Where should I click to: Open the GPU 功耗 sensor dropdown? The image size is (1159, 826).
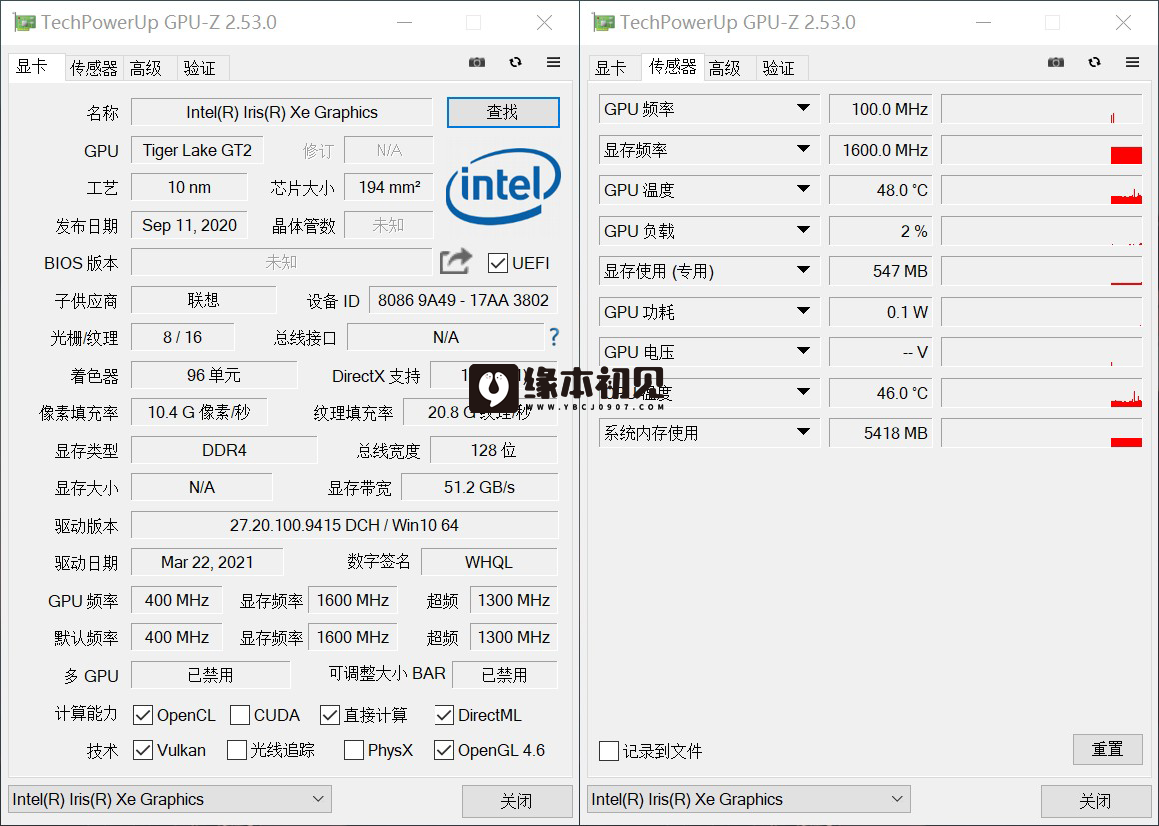point(803,311)
